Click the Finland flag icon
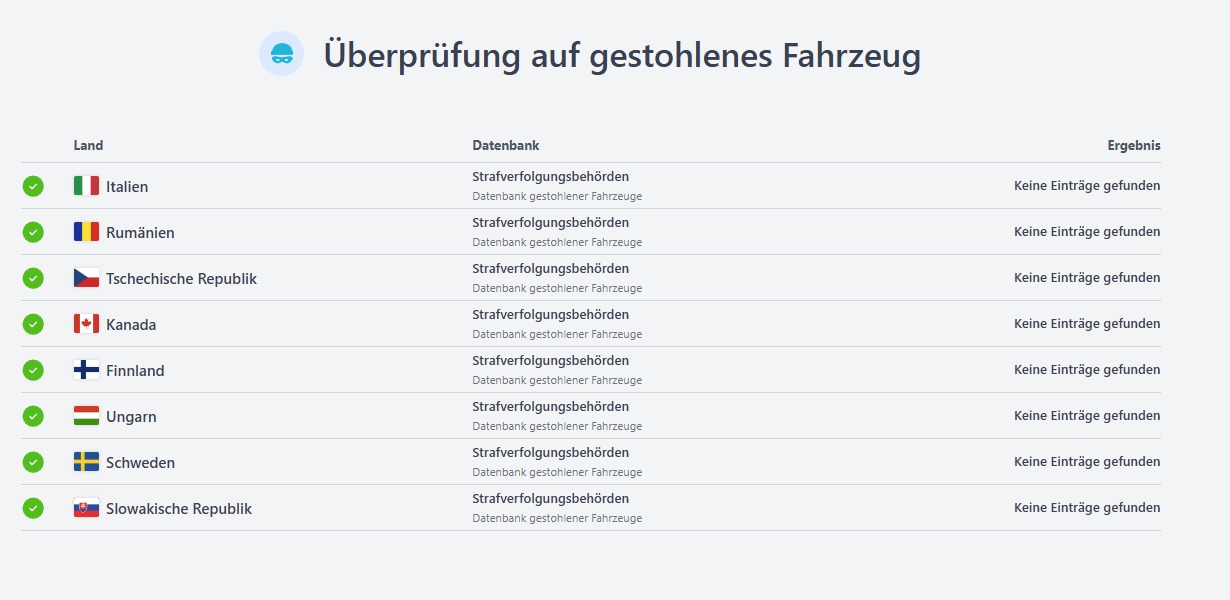The image size is (1230, 600). [x=86, y=370]
